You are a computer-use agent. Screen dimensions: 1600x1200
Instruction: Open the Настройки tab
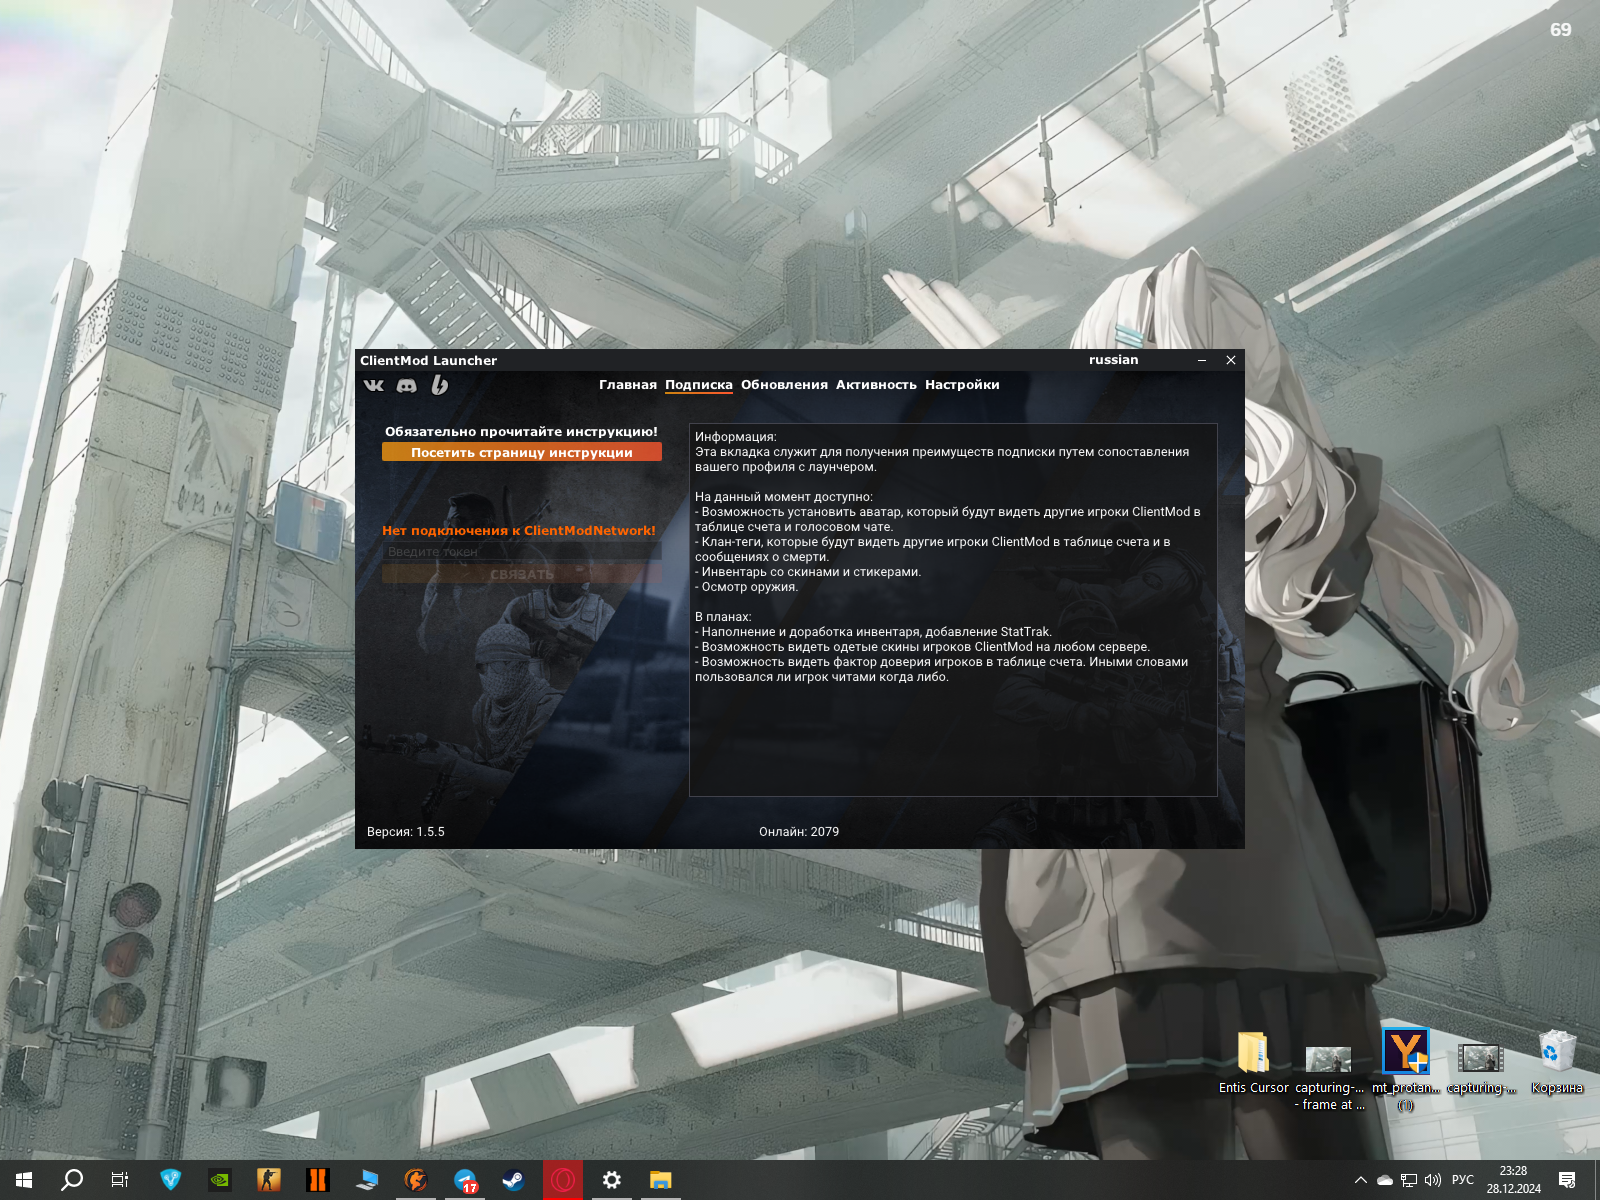[962, 385]
